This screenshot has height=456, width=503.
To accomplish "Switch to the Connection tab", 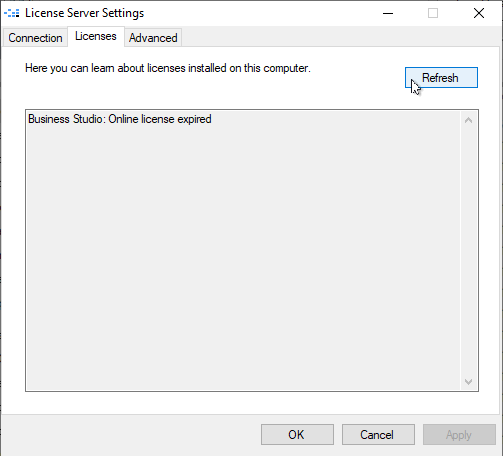I will [35, 38].
